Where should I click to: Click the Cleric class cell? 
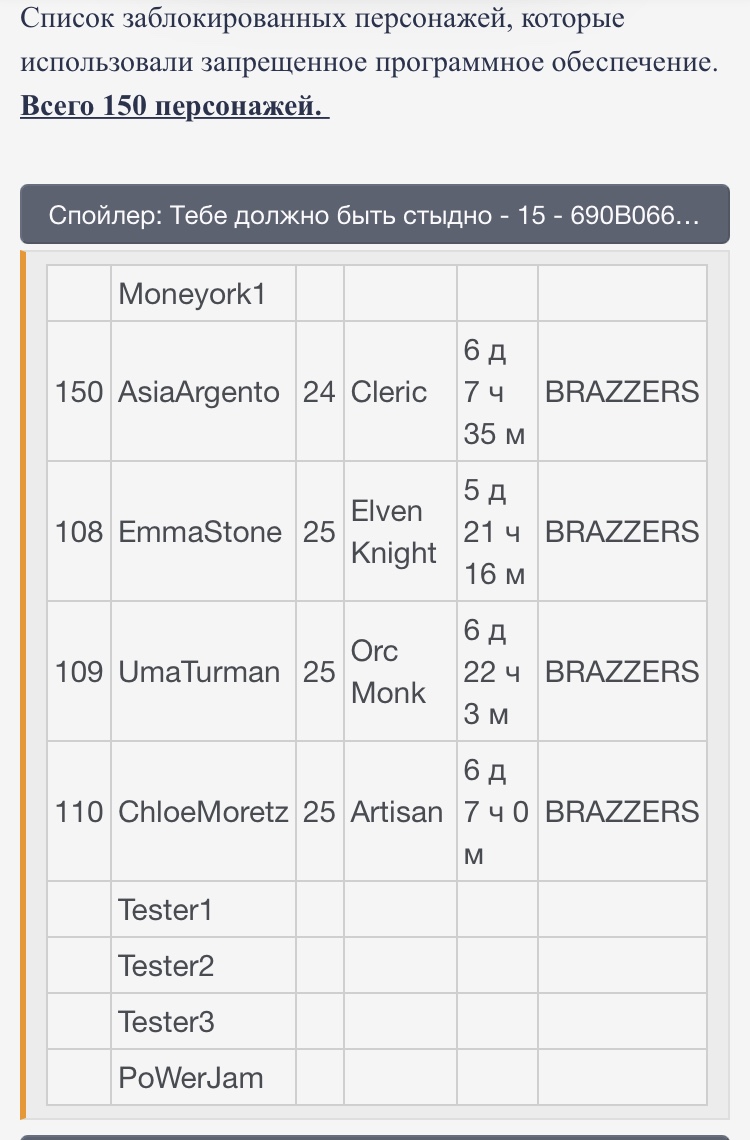pos(400,392)
